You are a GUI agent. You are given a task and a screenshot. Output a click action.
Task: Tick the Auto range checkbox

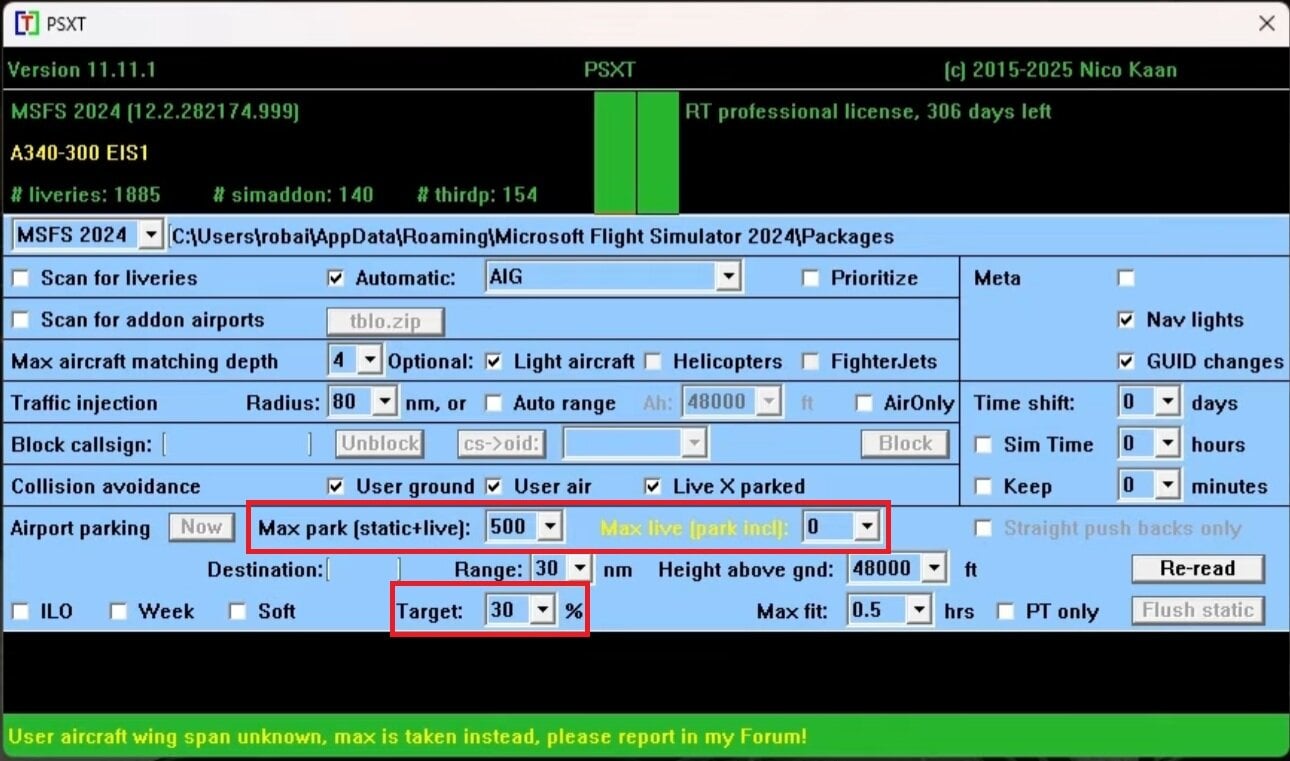point(493,403)
